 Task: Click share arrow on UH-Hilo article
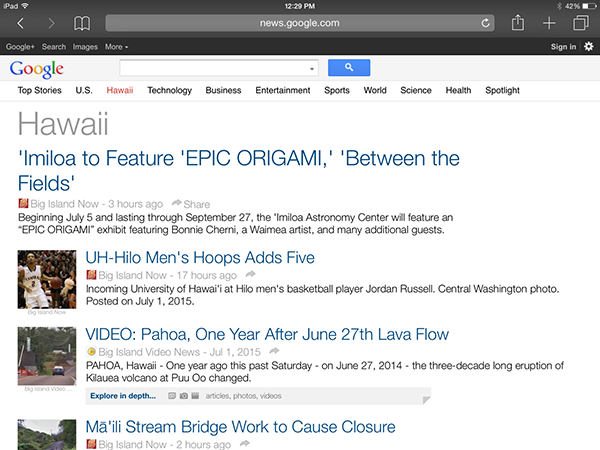point(250,274)
